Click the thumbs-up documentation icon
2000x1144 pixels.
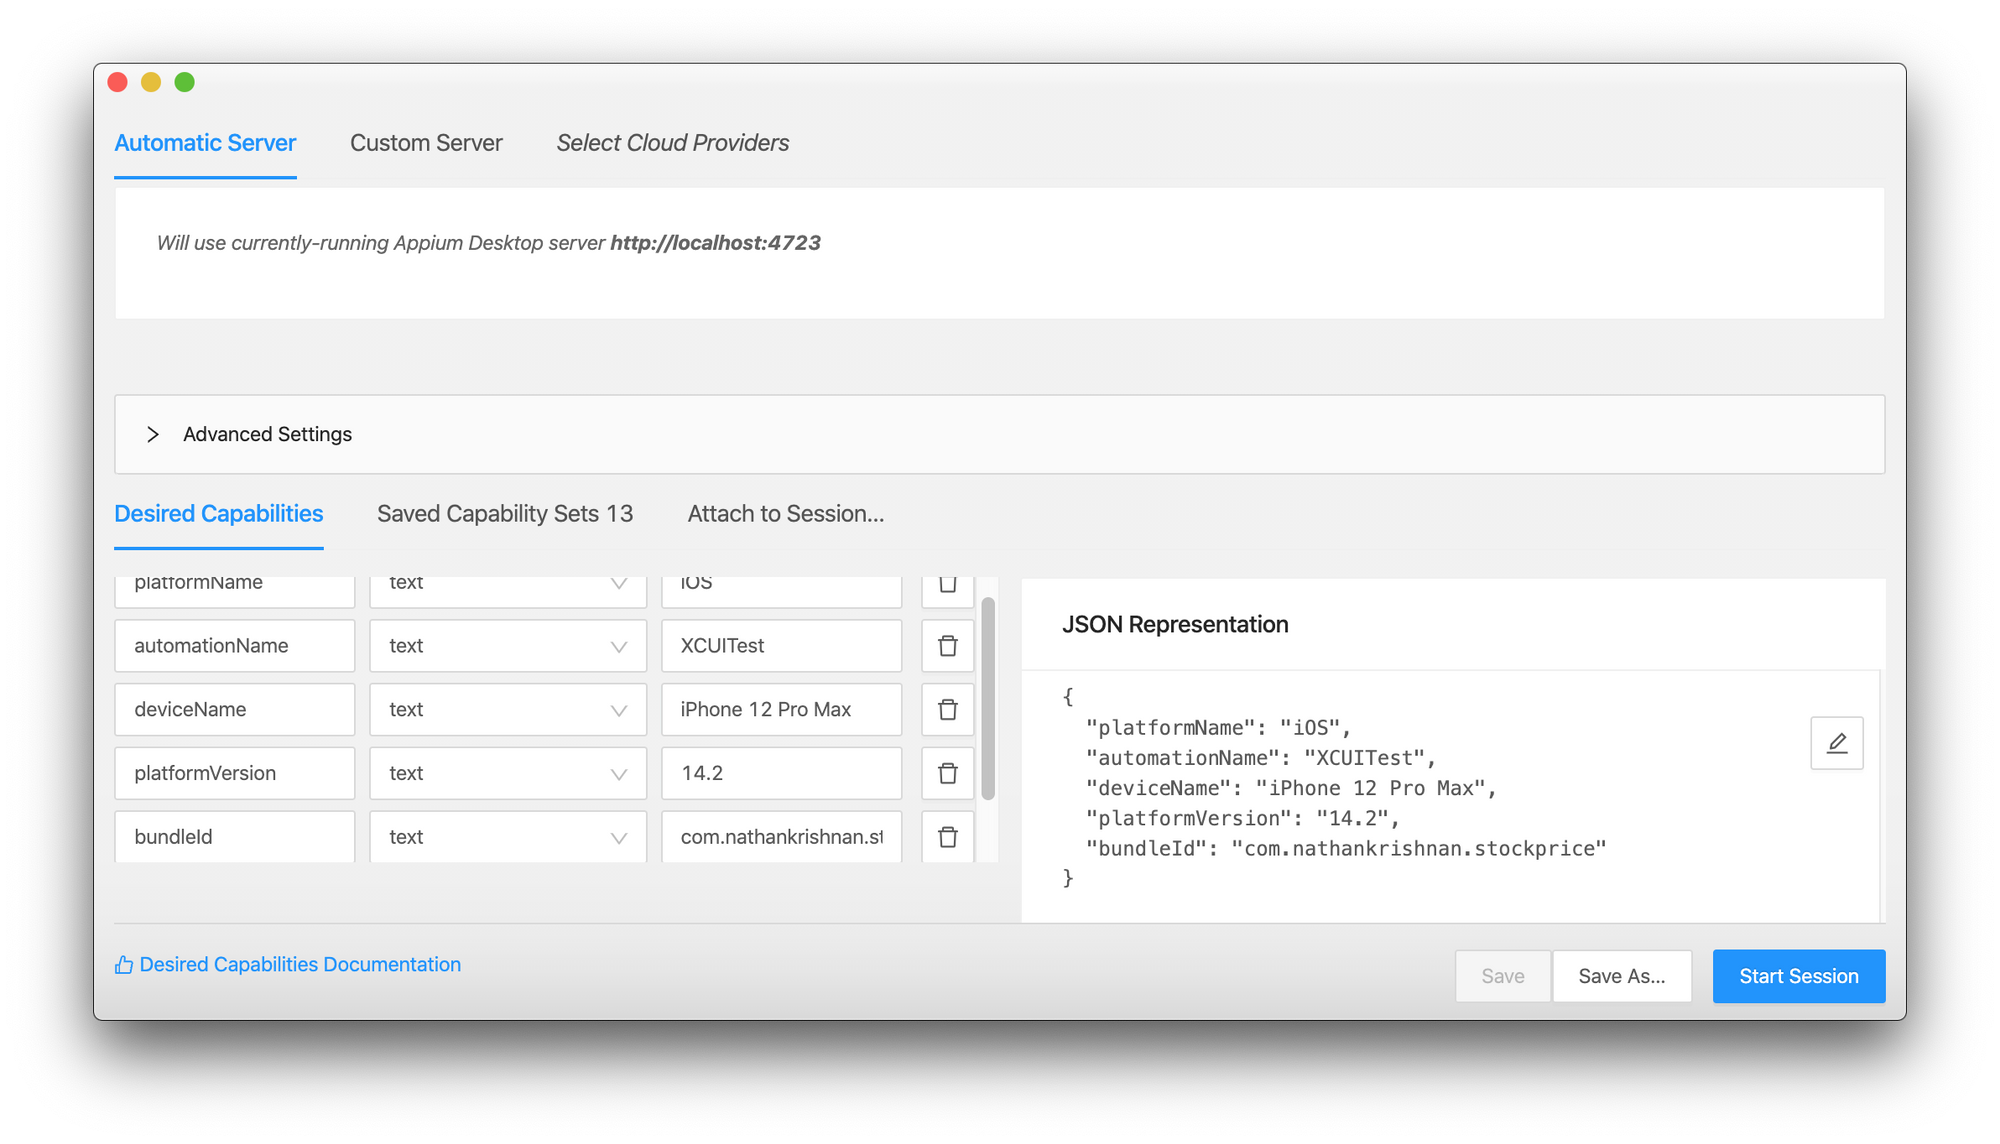[x=124, y=965]
